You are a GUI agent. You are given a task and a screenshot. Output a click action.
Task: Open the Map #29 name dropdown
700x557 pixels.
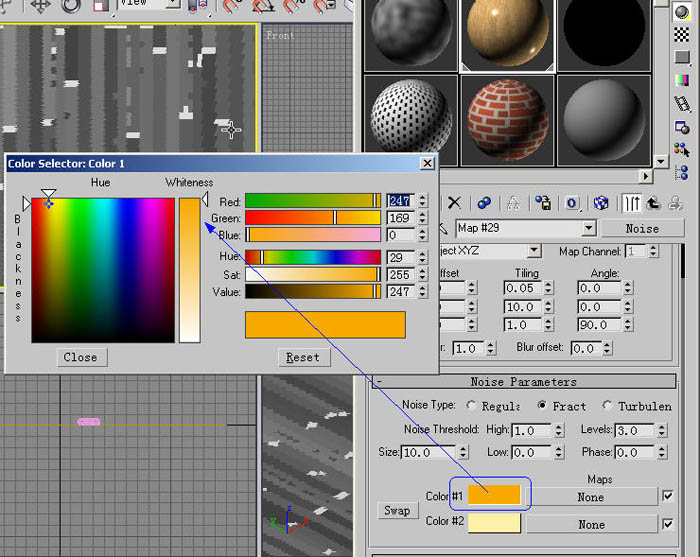(x=589, y=229)
